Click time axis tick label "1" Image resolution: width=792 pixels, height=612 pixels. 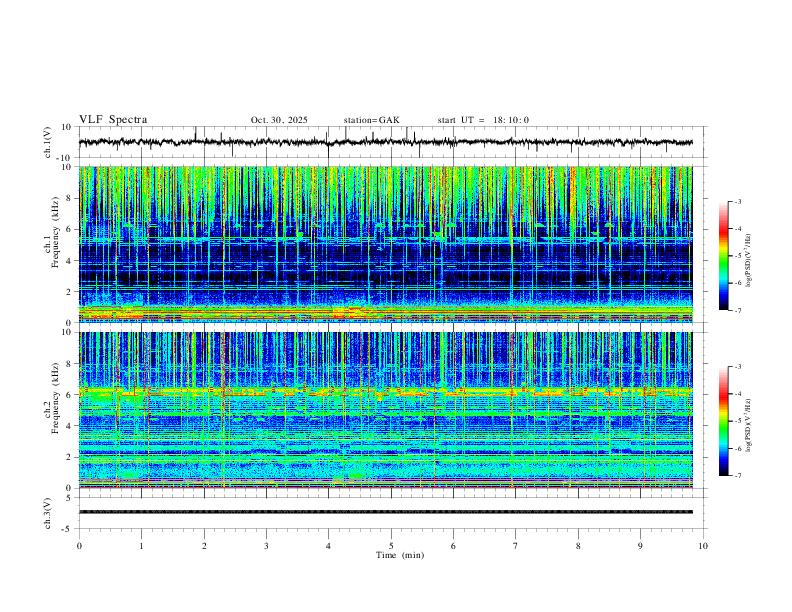(x=141, y=546)
